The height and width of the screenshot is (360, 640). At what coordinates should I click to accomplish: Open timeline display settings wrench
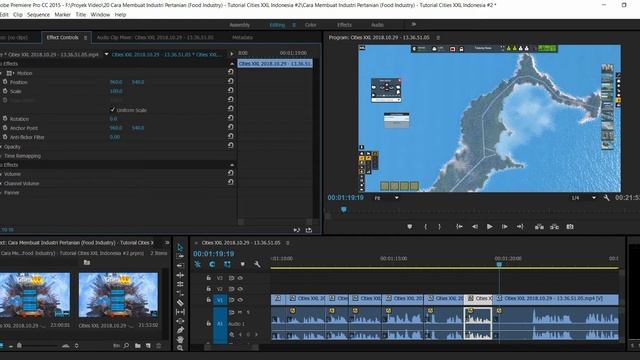tap(257, 264)
